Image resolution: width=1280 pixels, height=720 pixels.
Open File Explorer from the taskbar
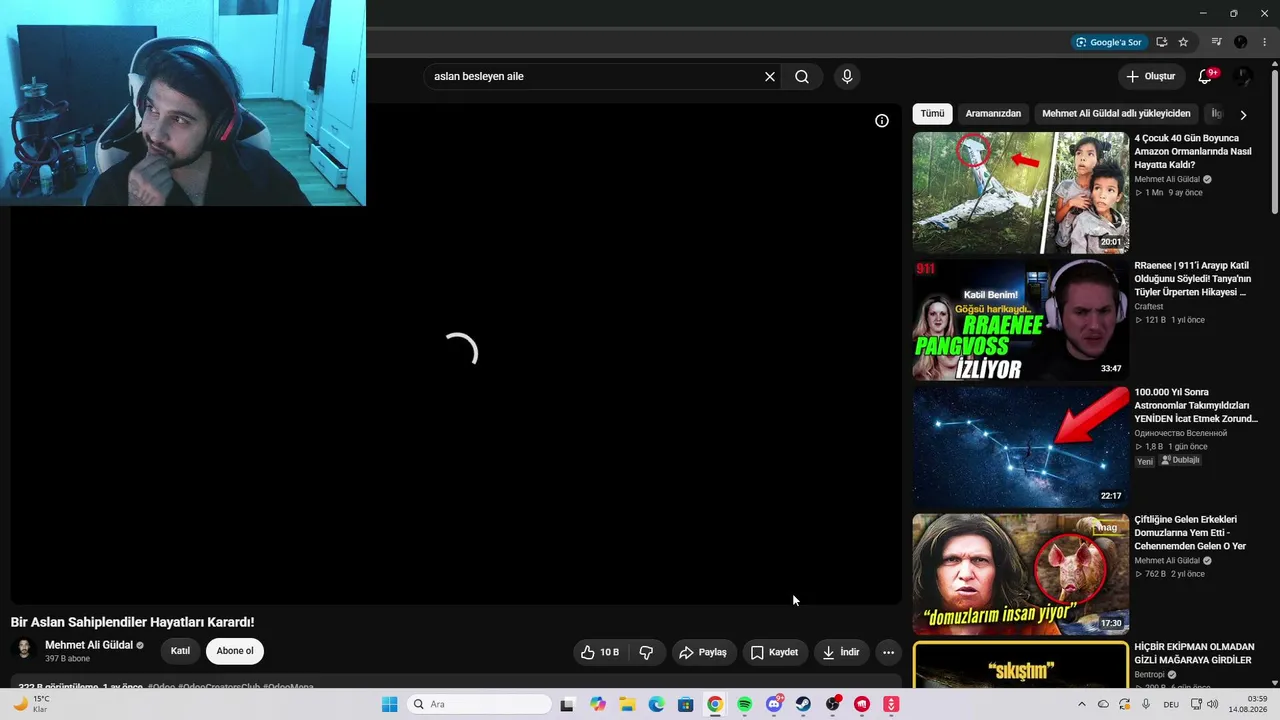tap(627, 704)
